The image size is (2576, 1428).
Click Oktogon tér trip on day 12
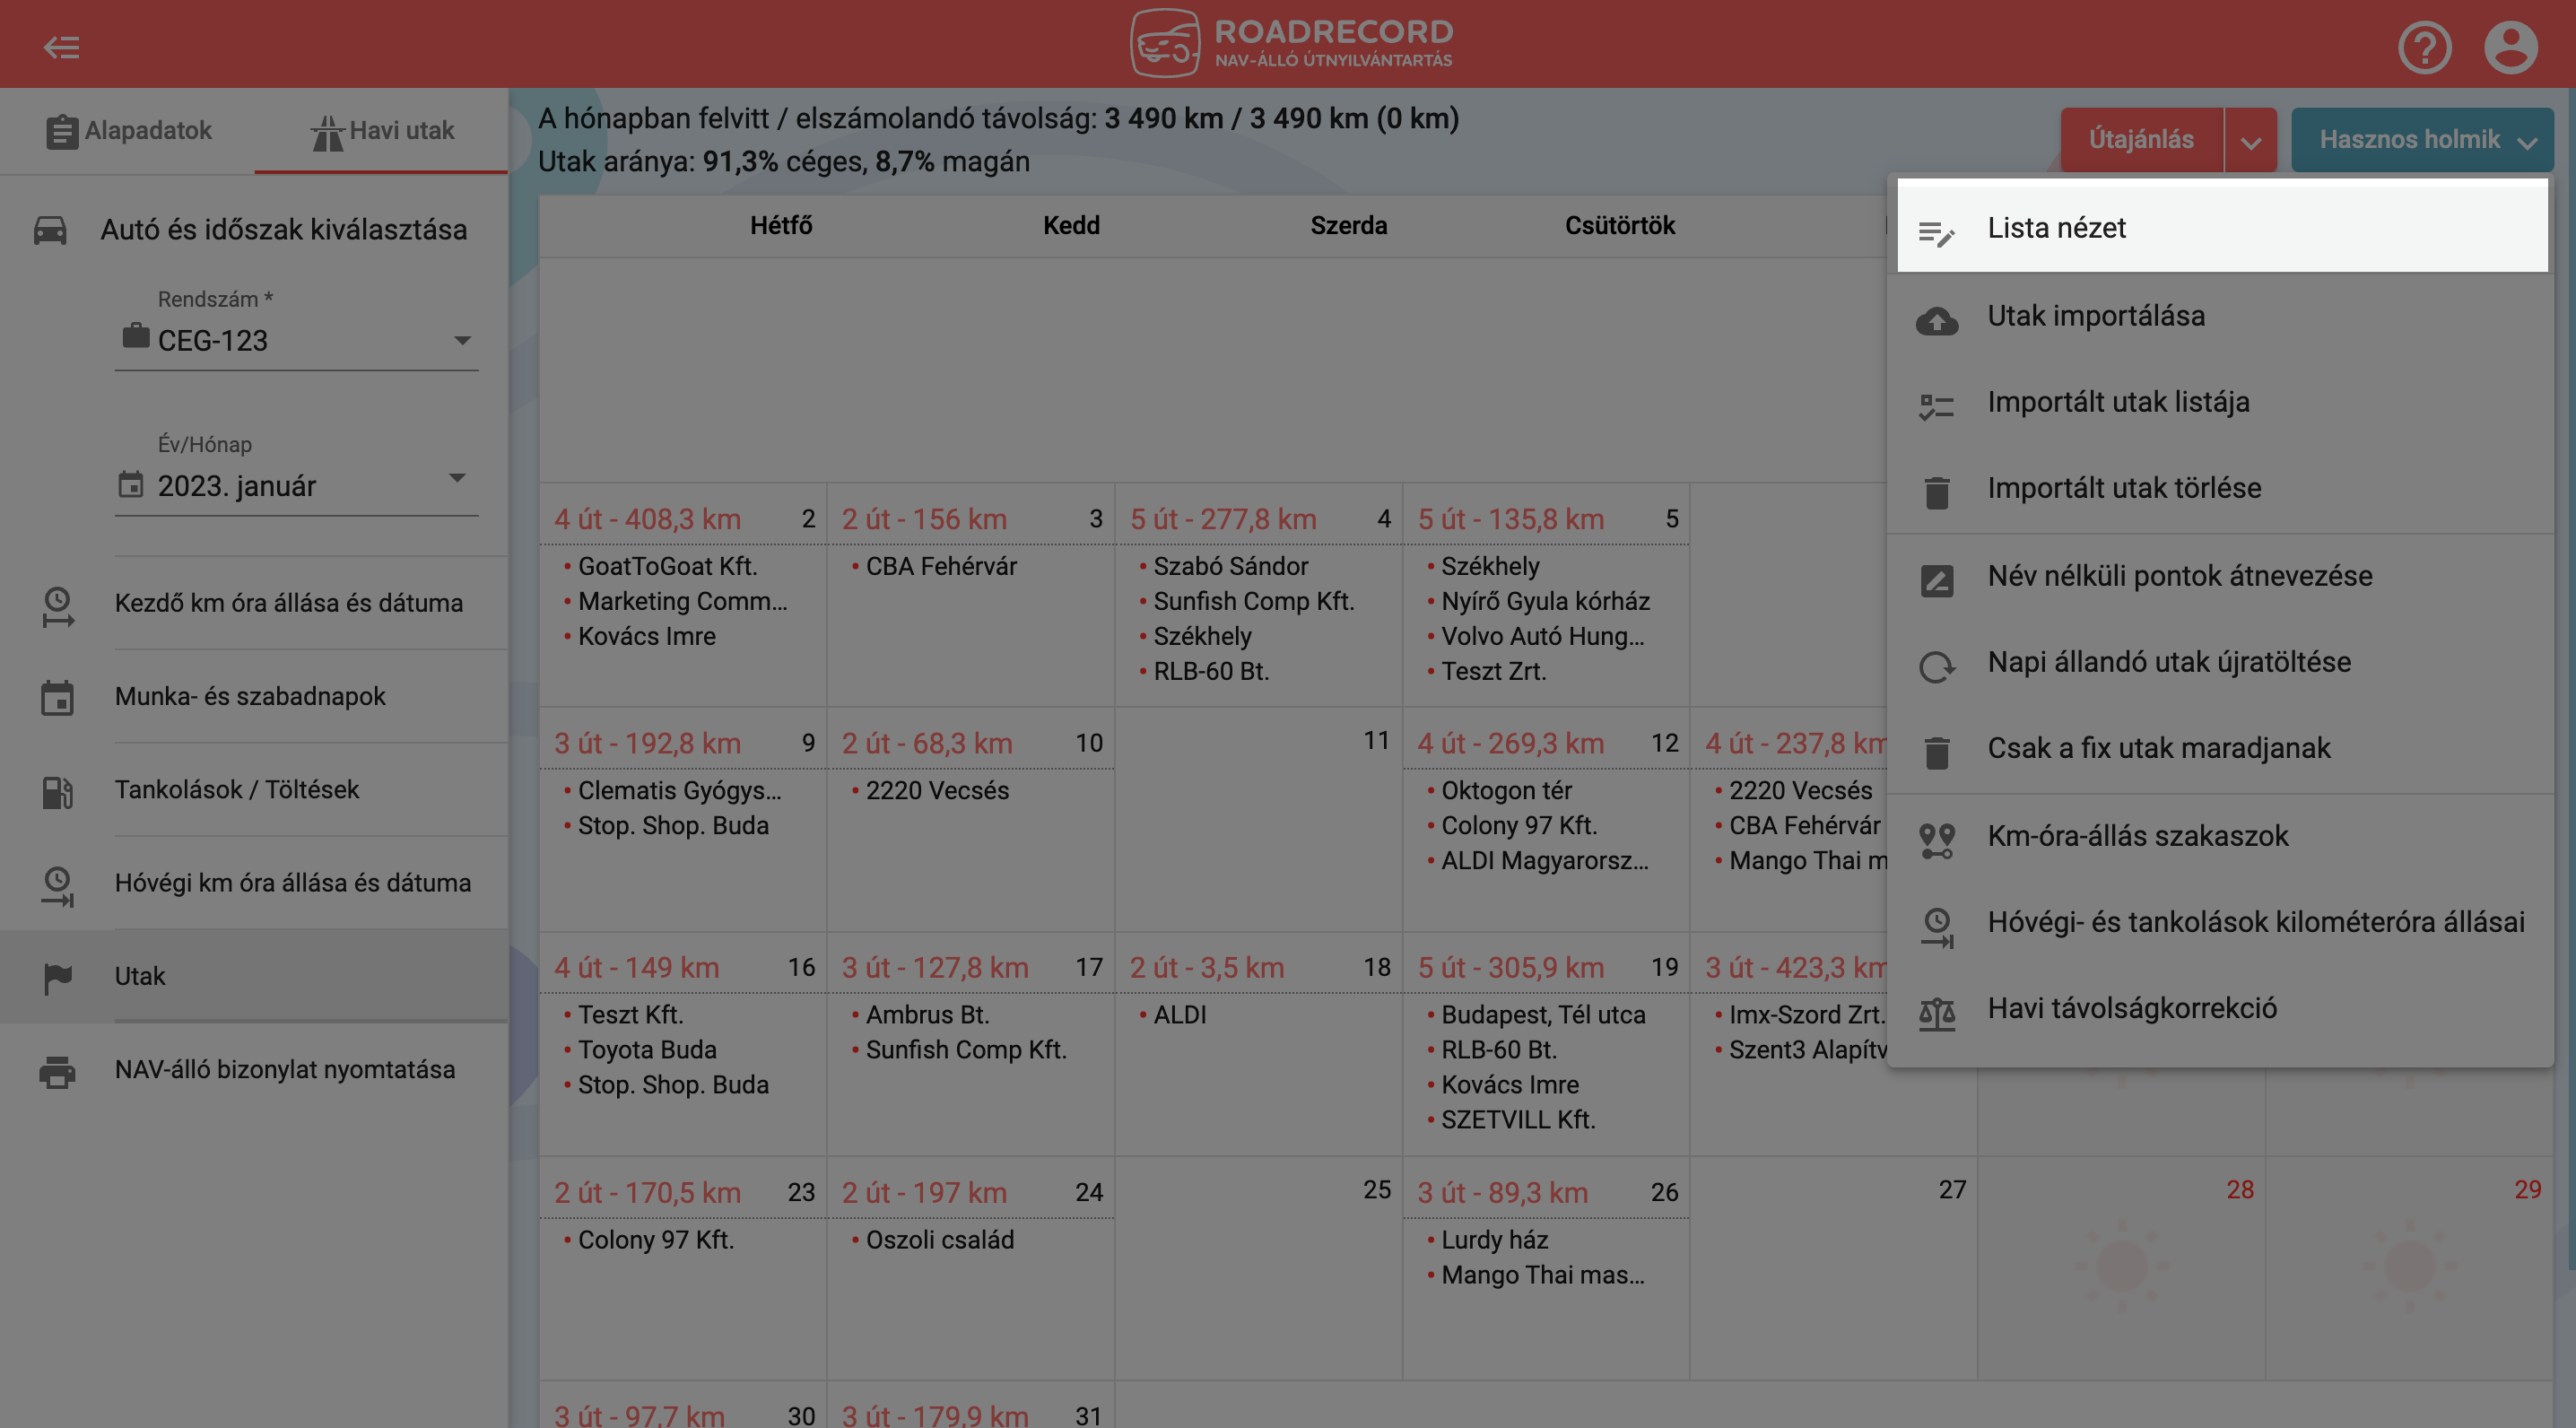(1506, 790)
